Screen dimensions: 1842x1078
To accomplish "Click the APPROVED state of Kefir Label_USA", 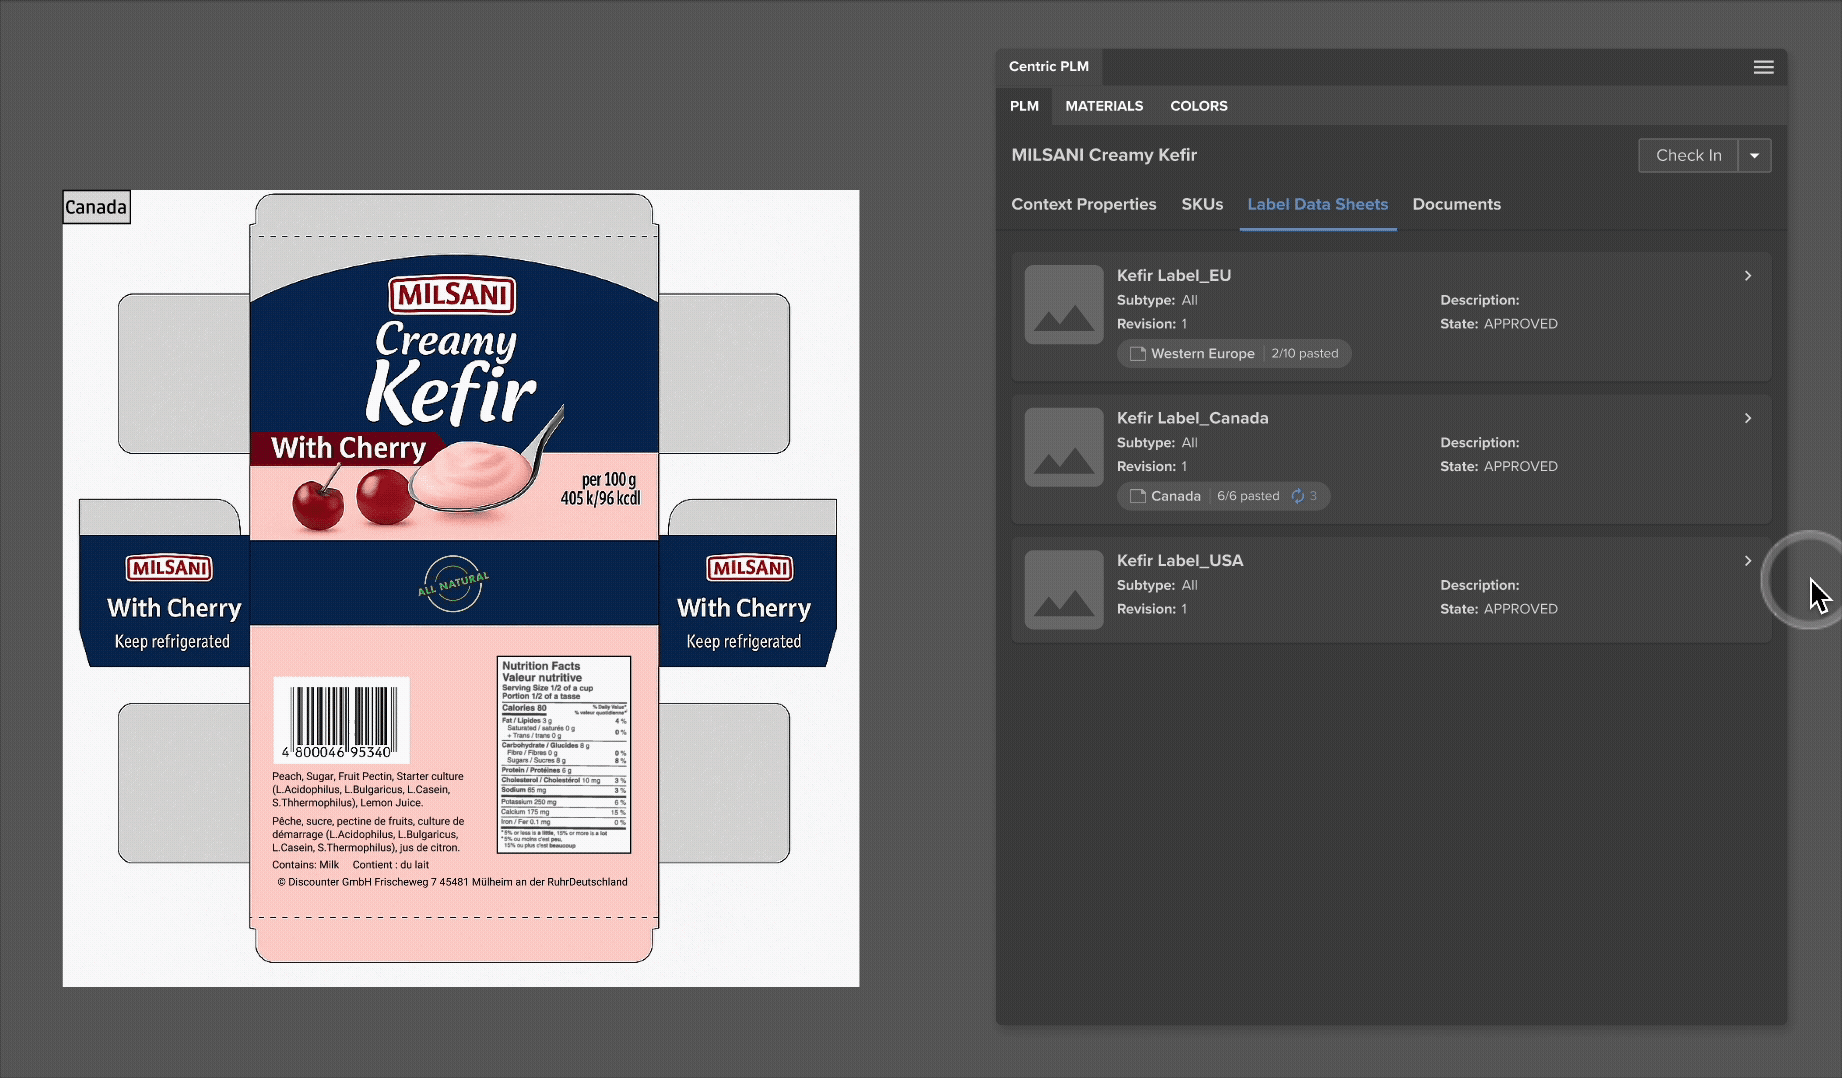I will pos(1520,609).
